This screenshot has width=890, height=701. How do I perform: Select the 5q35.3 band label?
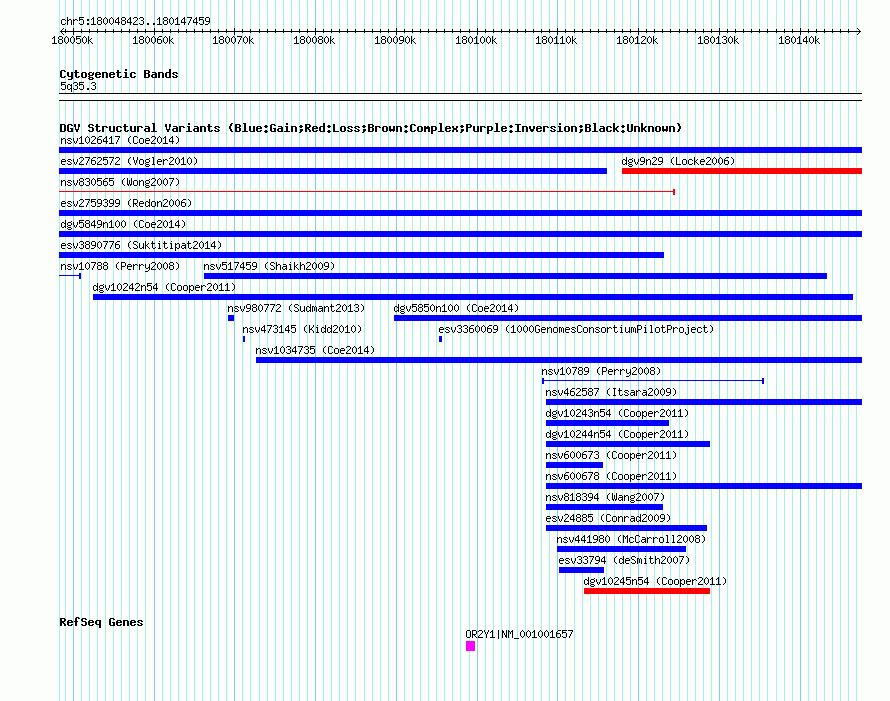(x=78, y=86)
